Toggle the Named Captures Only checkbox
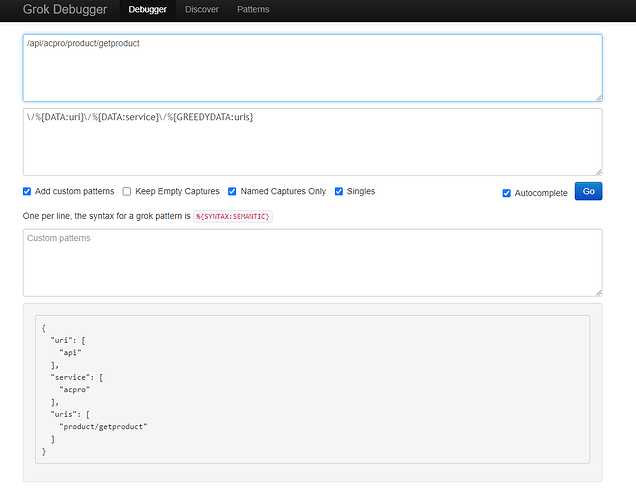The width and height of the screenshot is (636, 500). click(x=232, y=191)
